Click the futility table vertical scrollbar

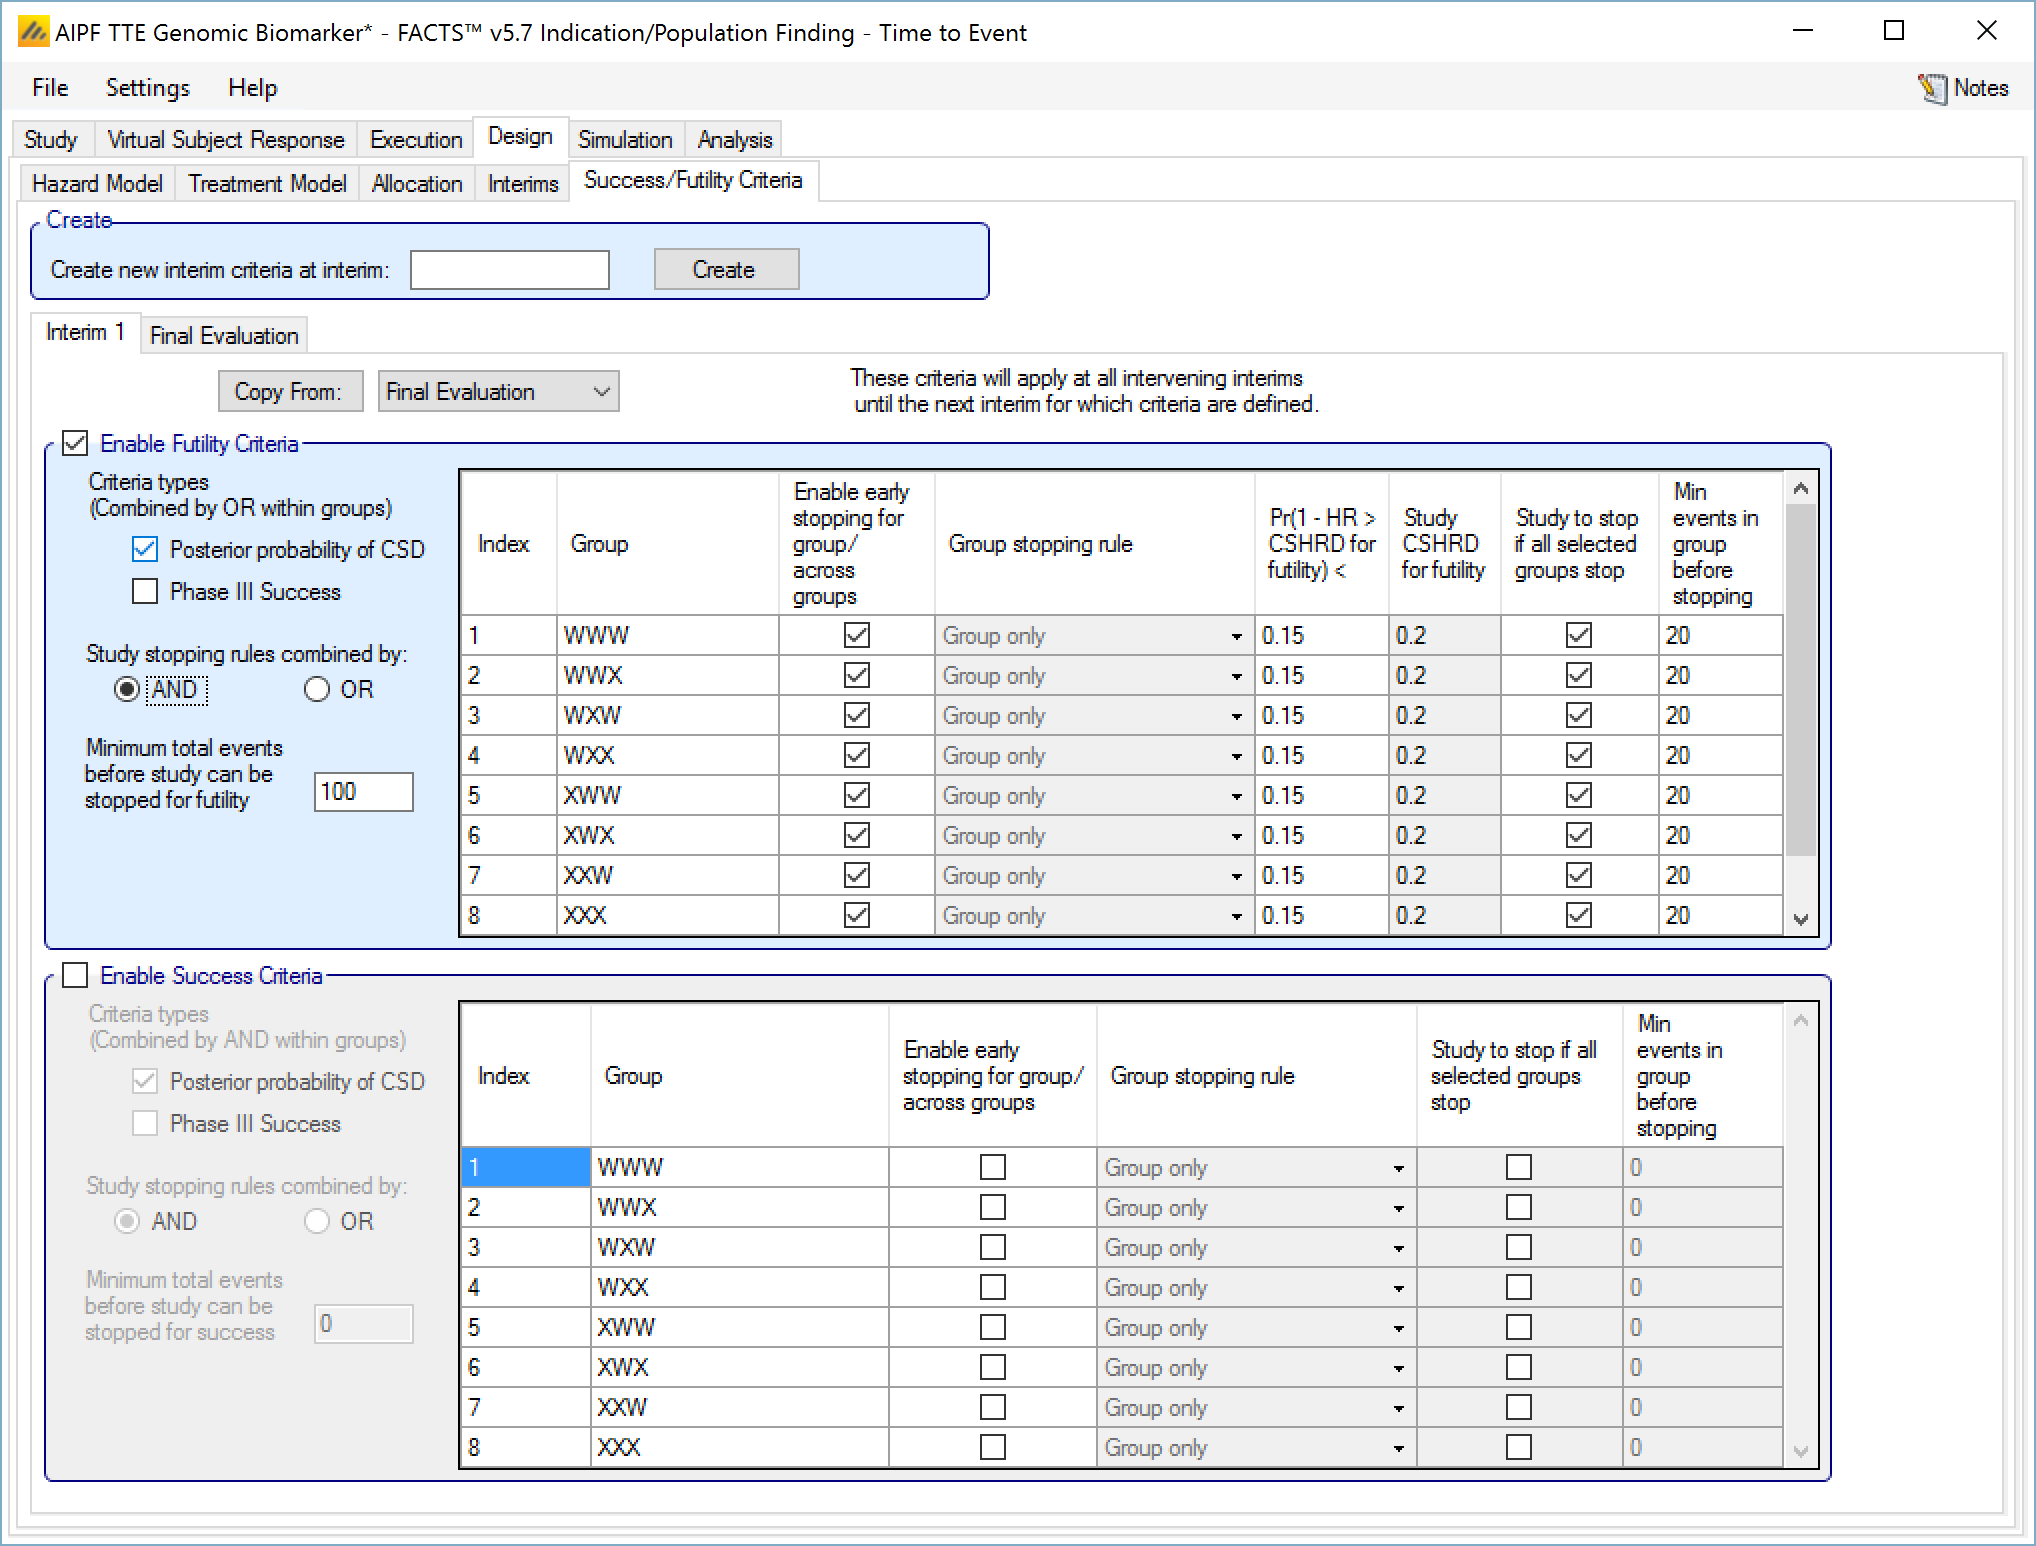click(1801, 680)
